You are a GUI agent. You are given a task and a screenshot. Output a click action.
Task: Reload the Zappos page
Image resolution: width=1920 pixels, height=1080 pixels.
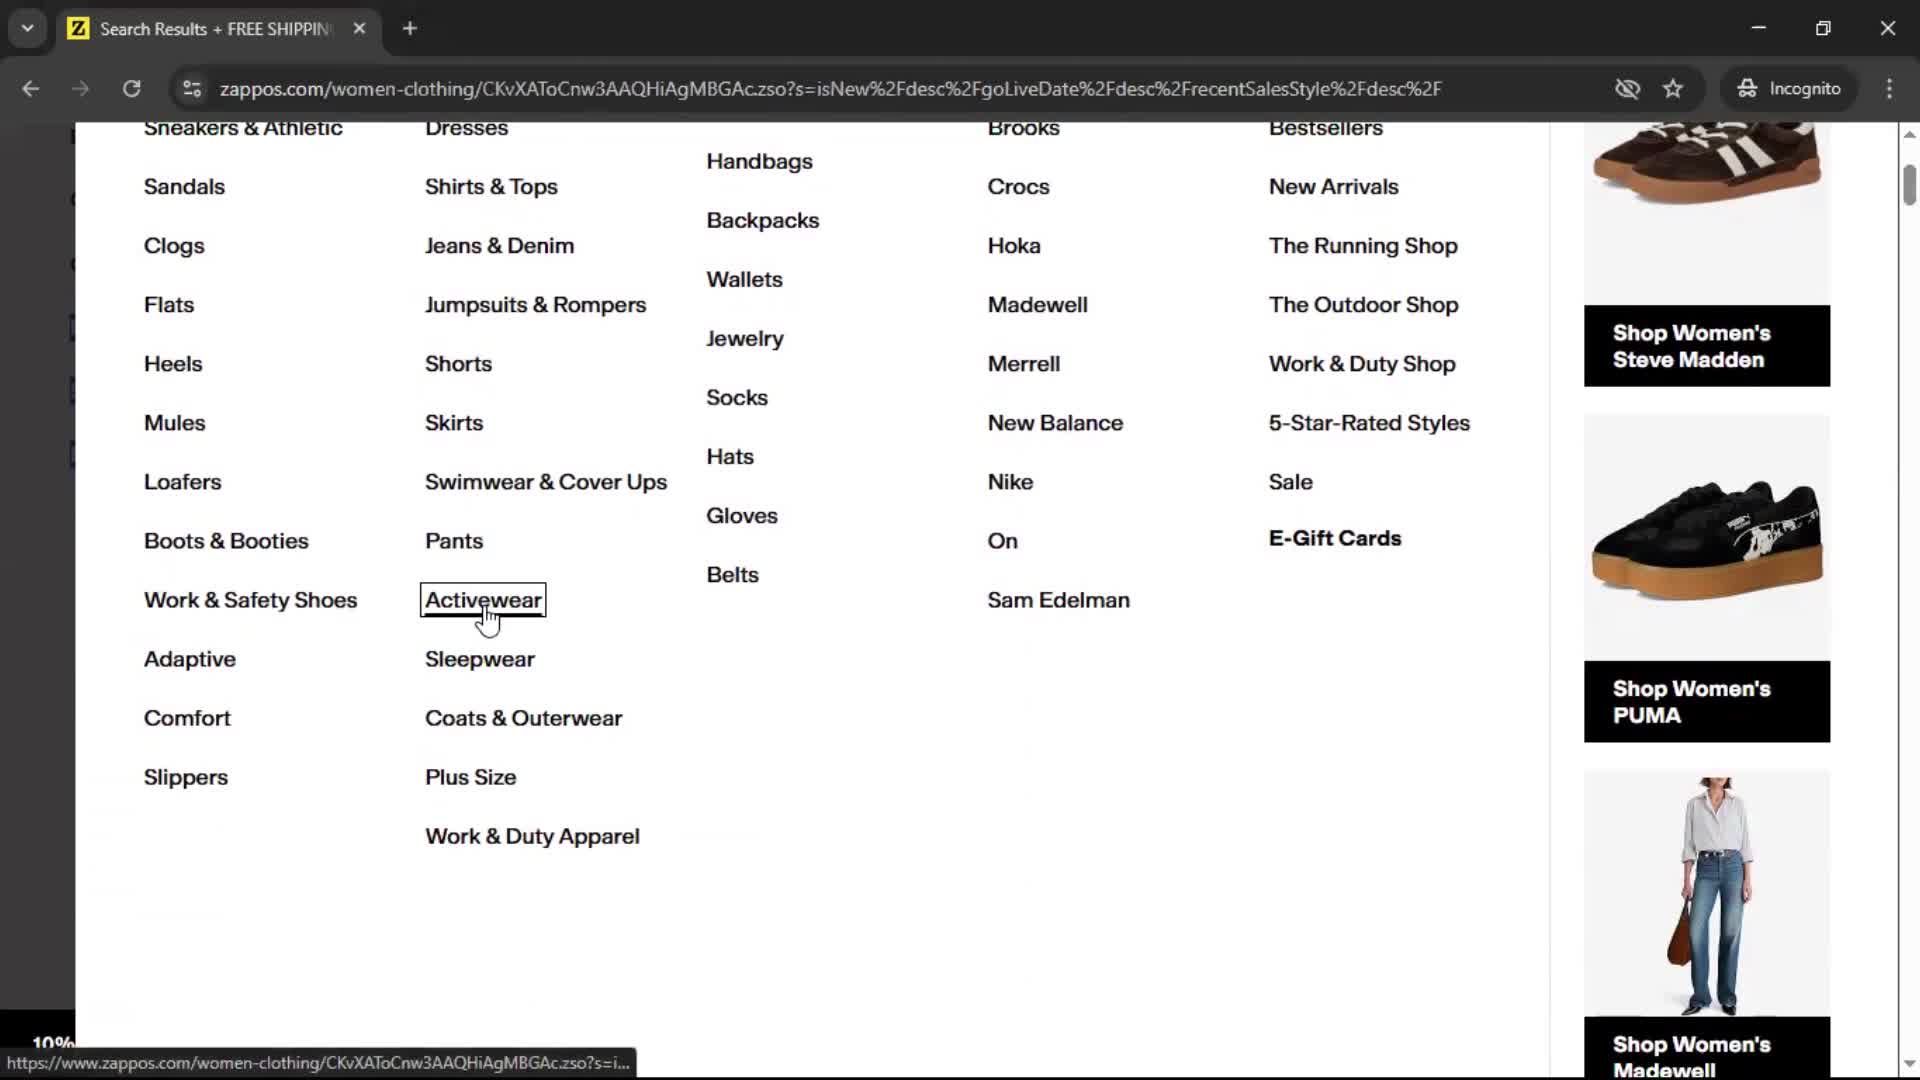point(131,89)
